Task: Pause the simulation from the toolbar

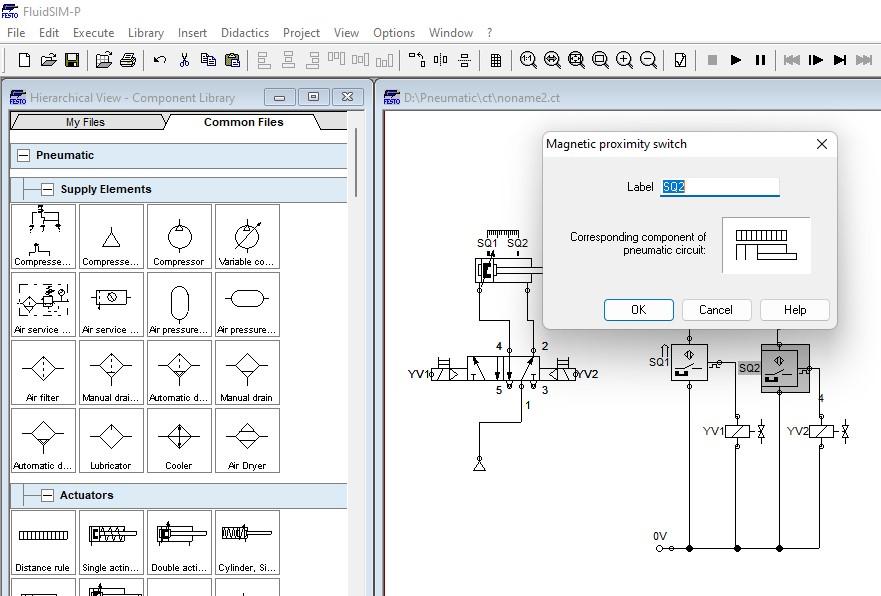Action: coord(760,60)
